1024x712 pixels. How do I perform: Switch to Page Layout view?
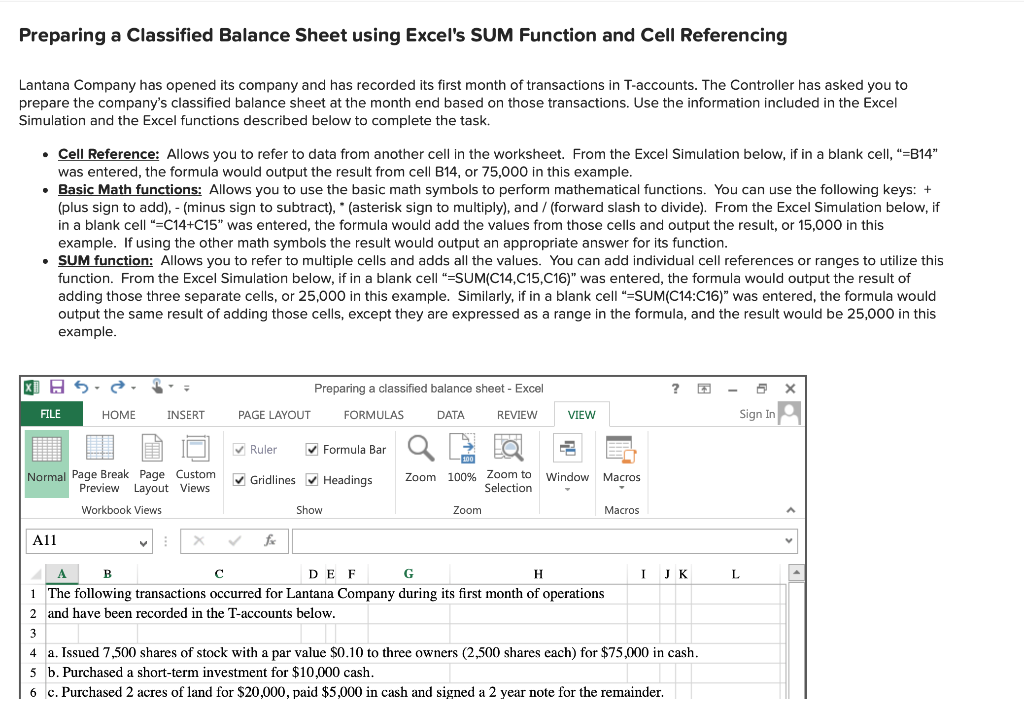coord(151,463)
